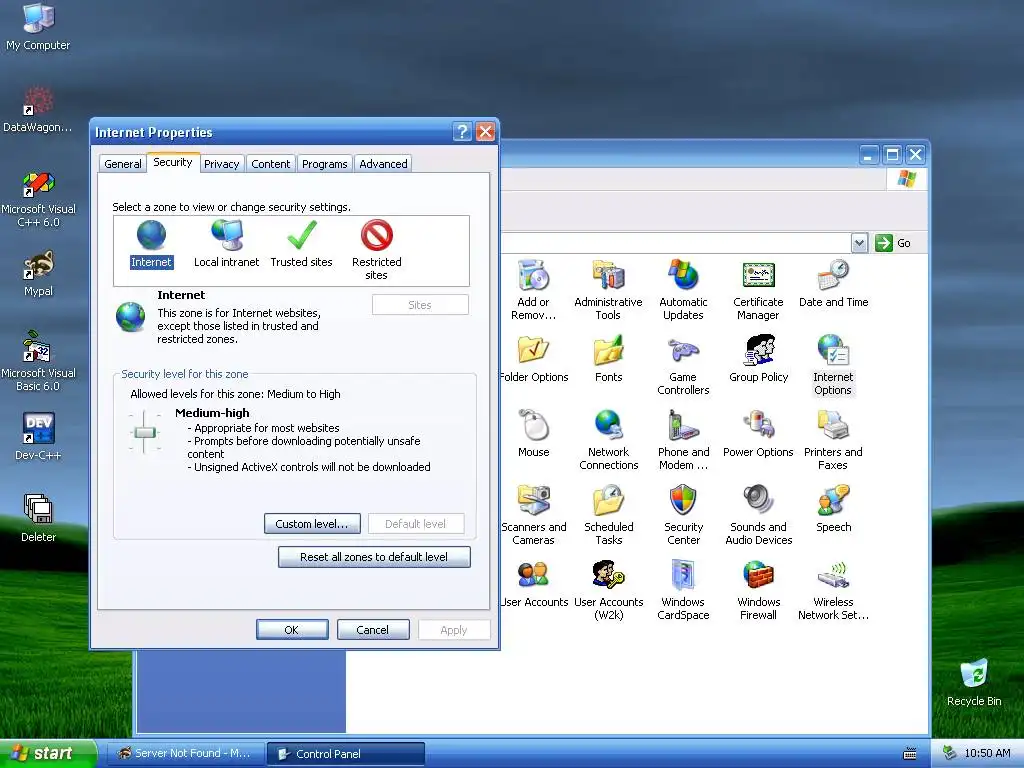Select the Mypal desktop shortcut
The width and height of the screenshot is (1024, 768).
tap(39, 274)
